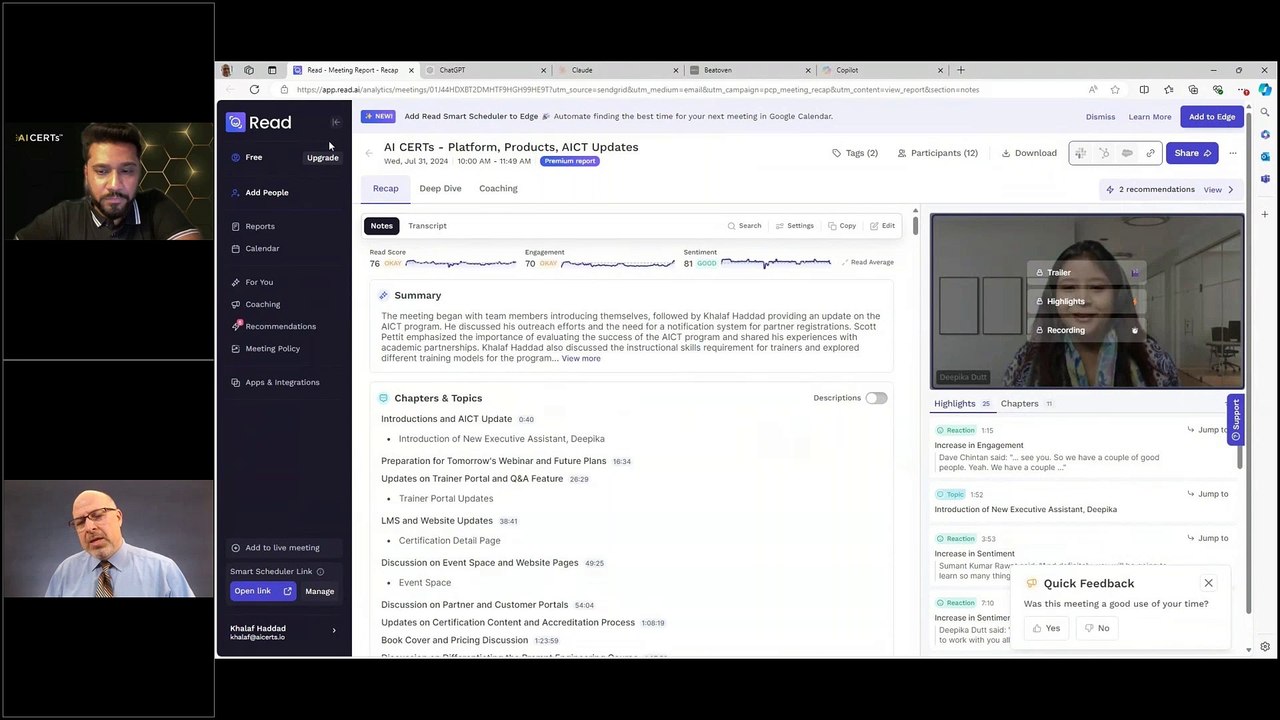Download the meeting report
The image size is (1280, 720).
[1029, 153]
